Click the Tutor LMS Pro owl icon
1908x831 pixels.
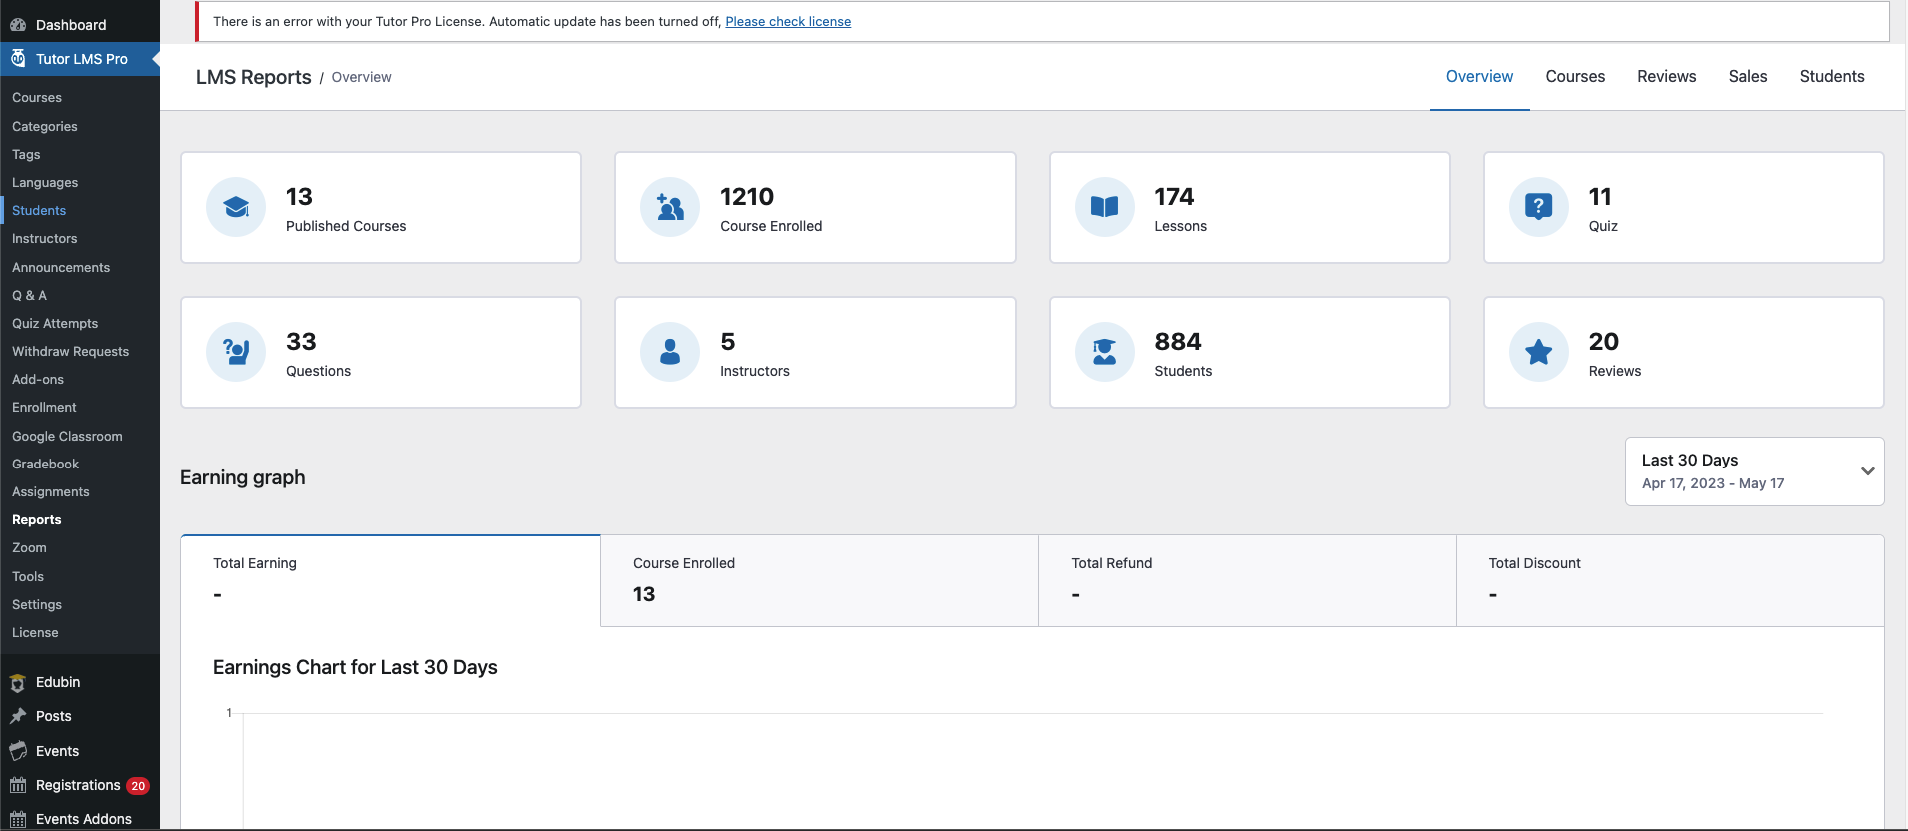click(18, 59)
